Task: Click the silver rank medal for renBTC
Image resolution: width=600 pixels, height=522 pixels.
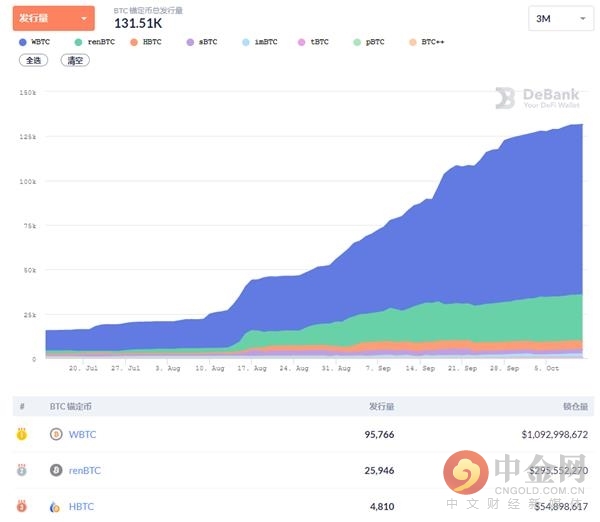Action: (22, 470)
